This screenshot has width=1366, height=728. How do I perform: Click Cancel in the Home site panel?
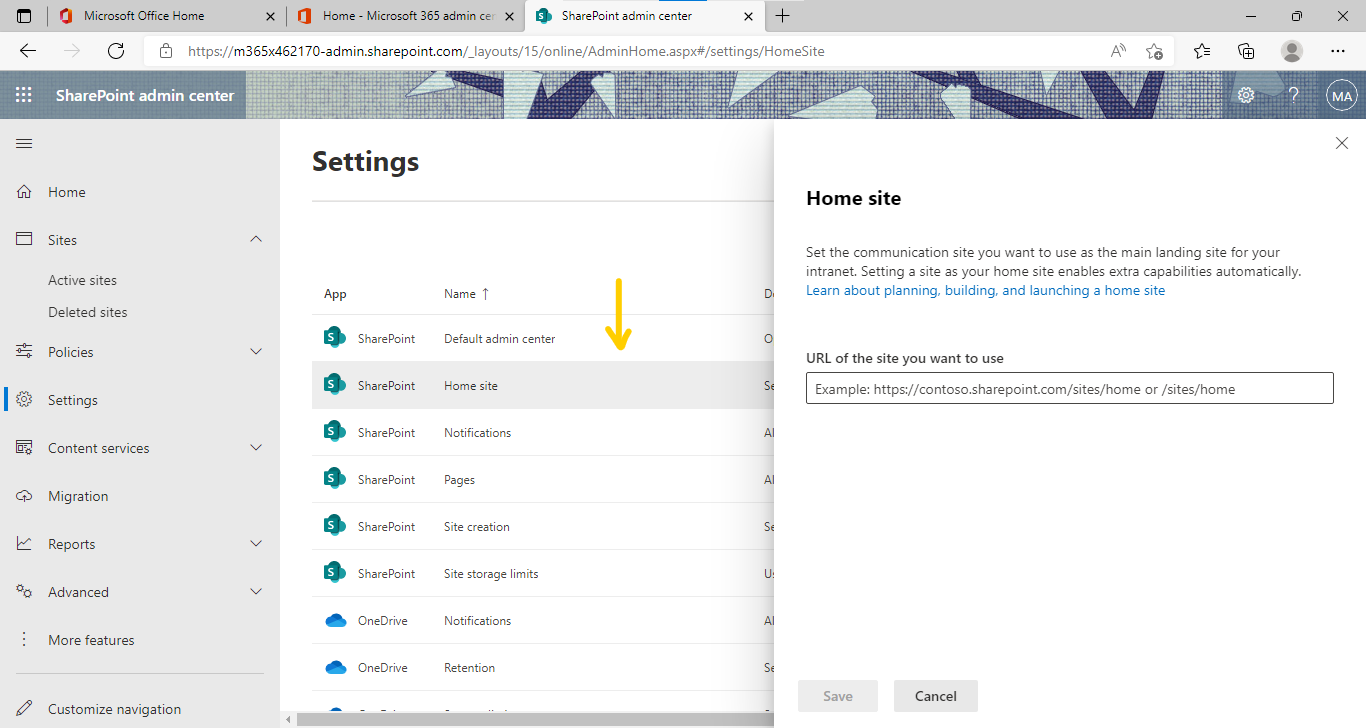coord(935,696)
